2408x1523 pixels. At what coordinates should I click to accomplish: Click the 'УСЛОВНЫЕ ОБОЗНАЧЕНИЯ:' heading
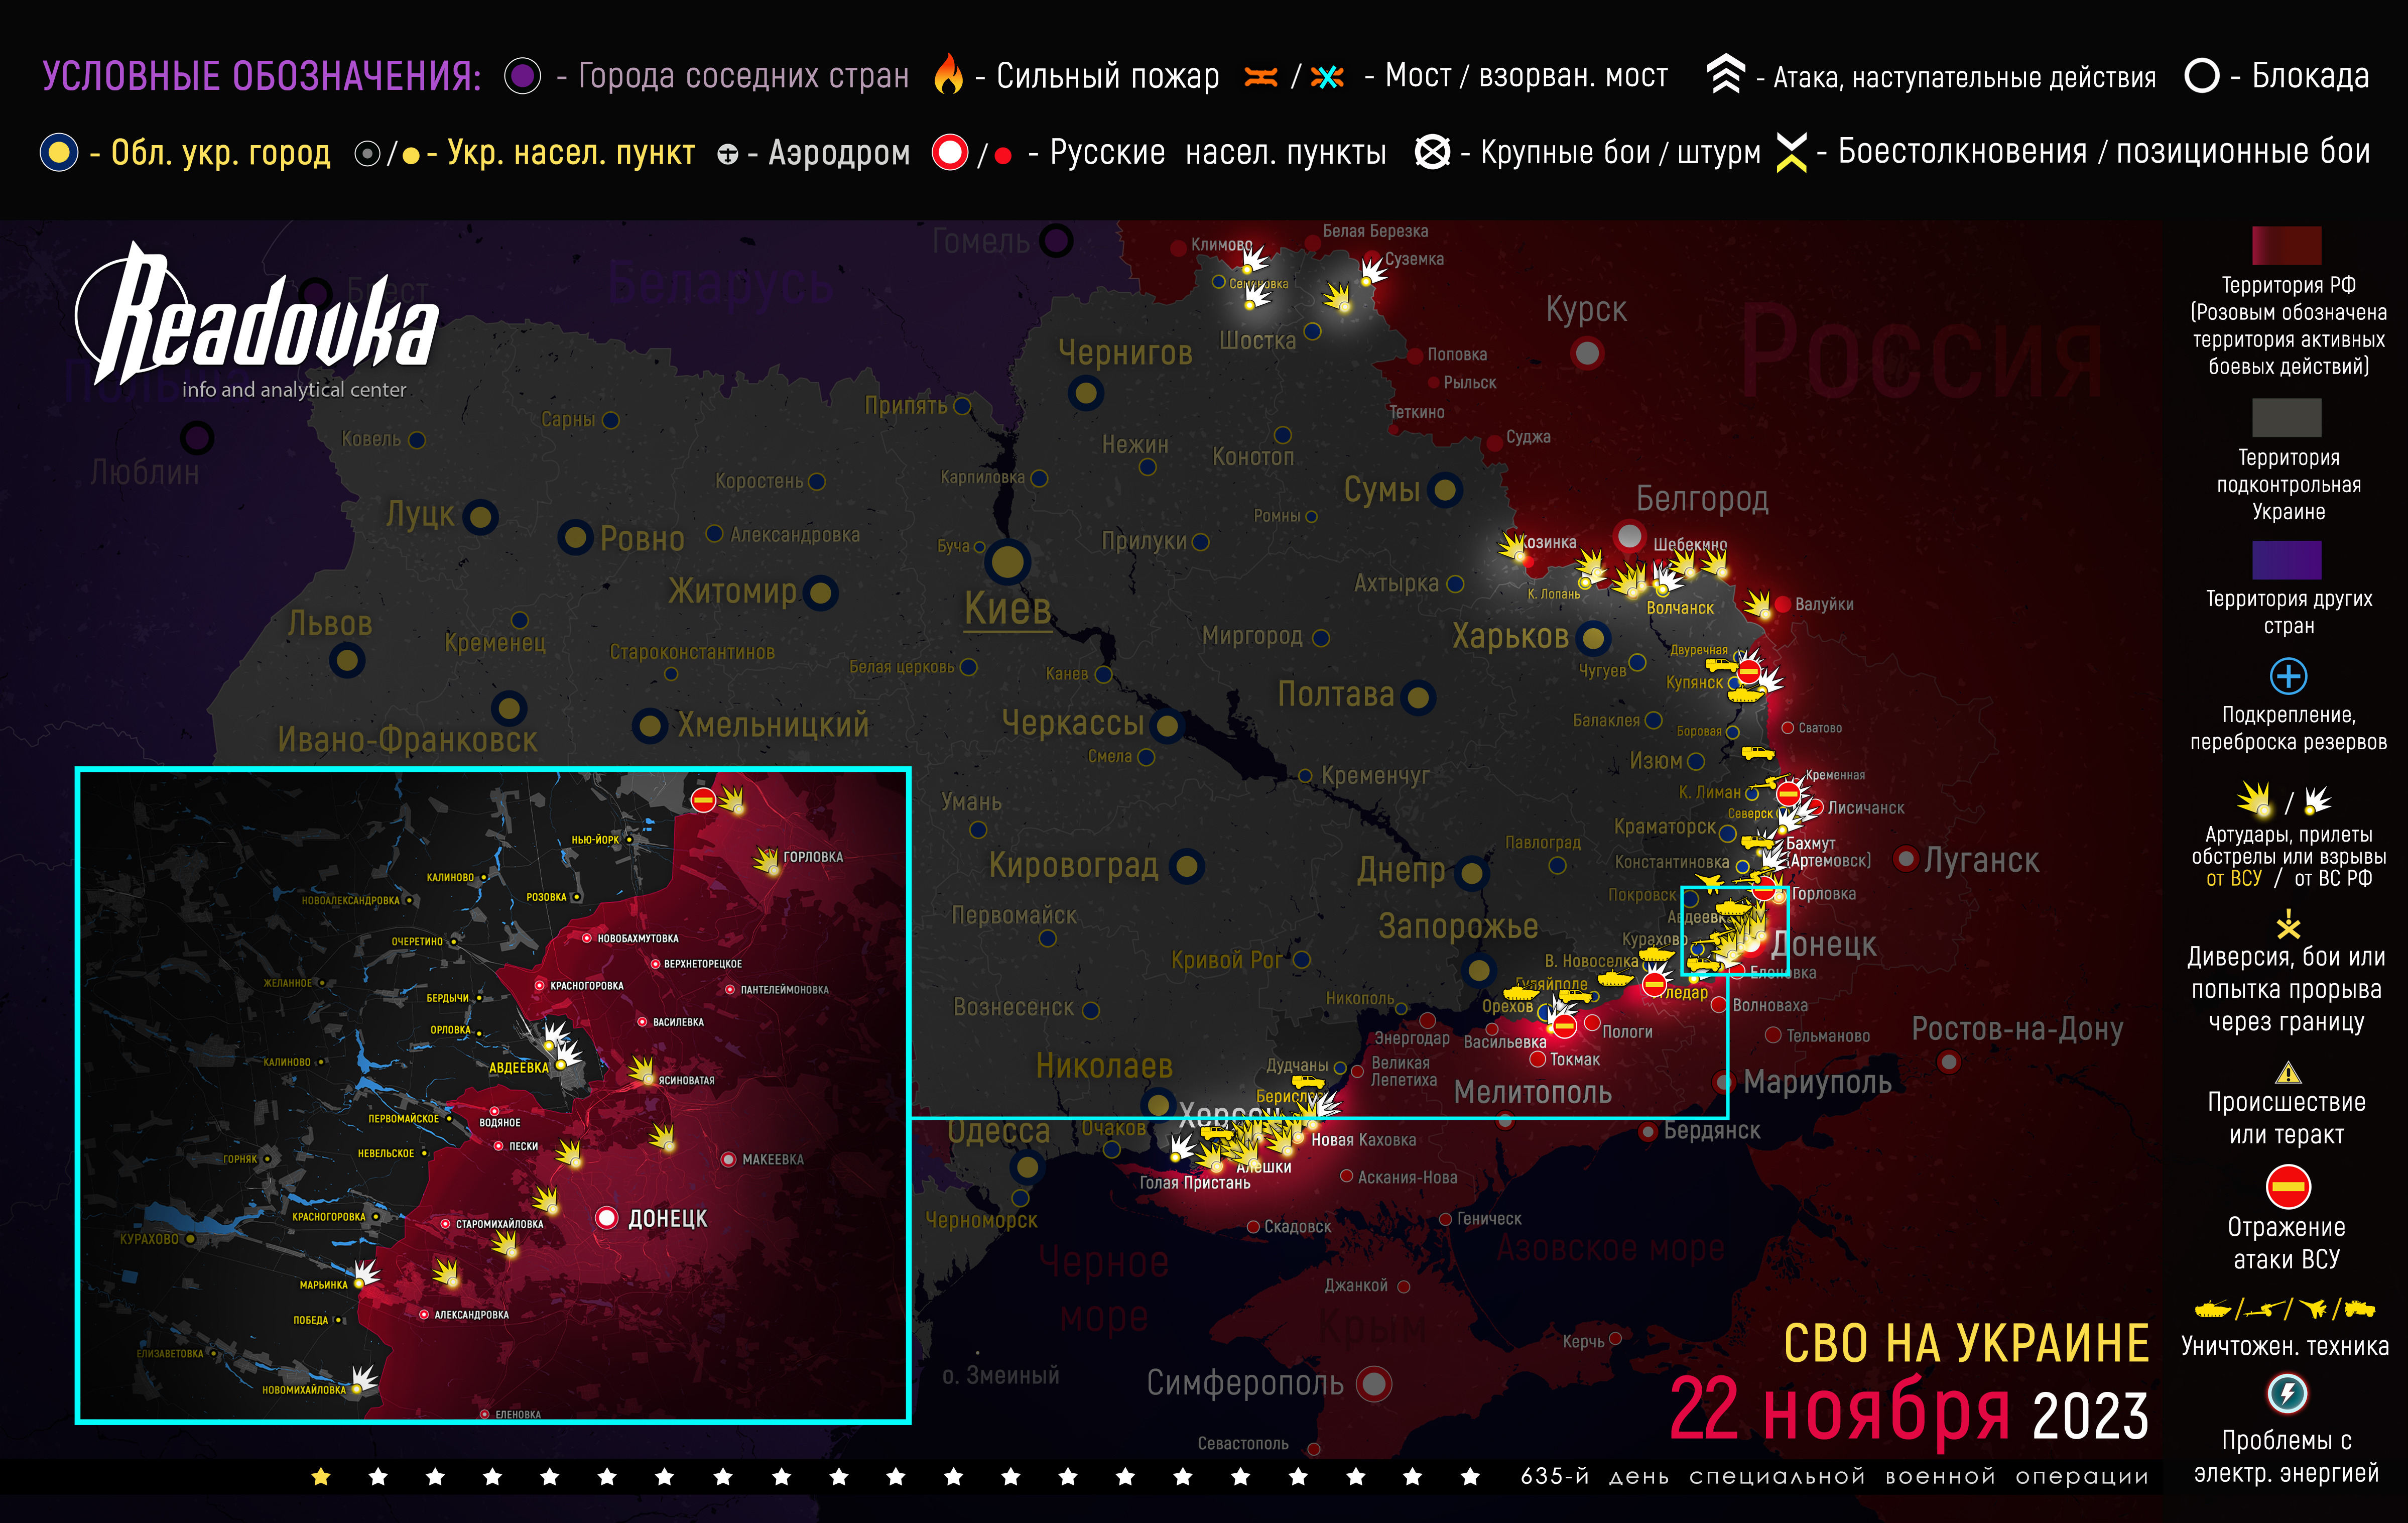point(262,76)
